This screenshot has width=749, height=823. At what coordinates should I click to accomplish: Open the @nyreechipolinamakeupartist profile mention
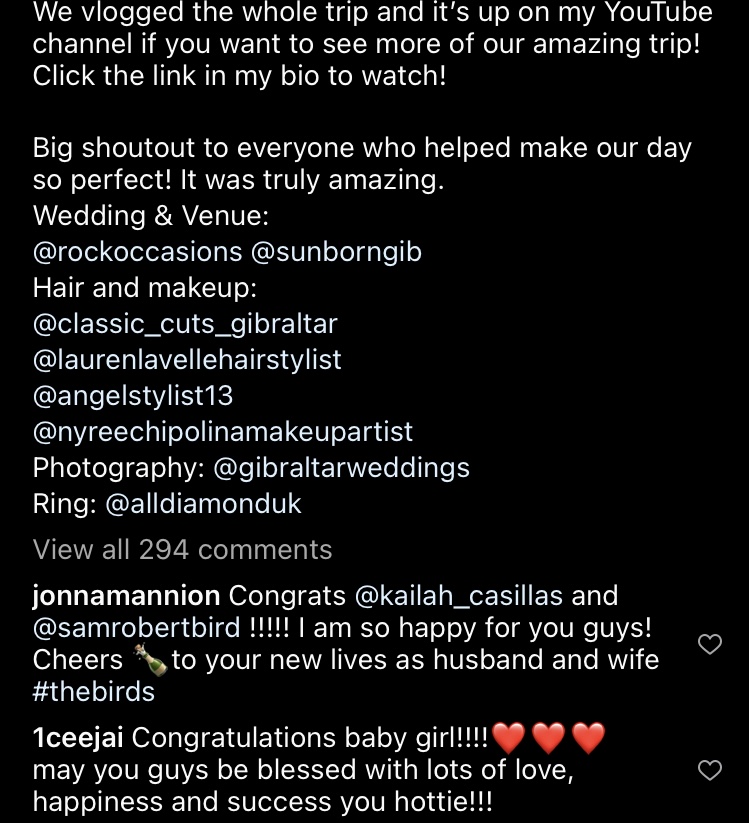[x=223, y=432]
